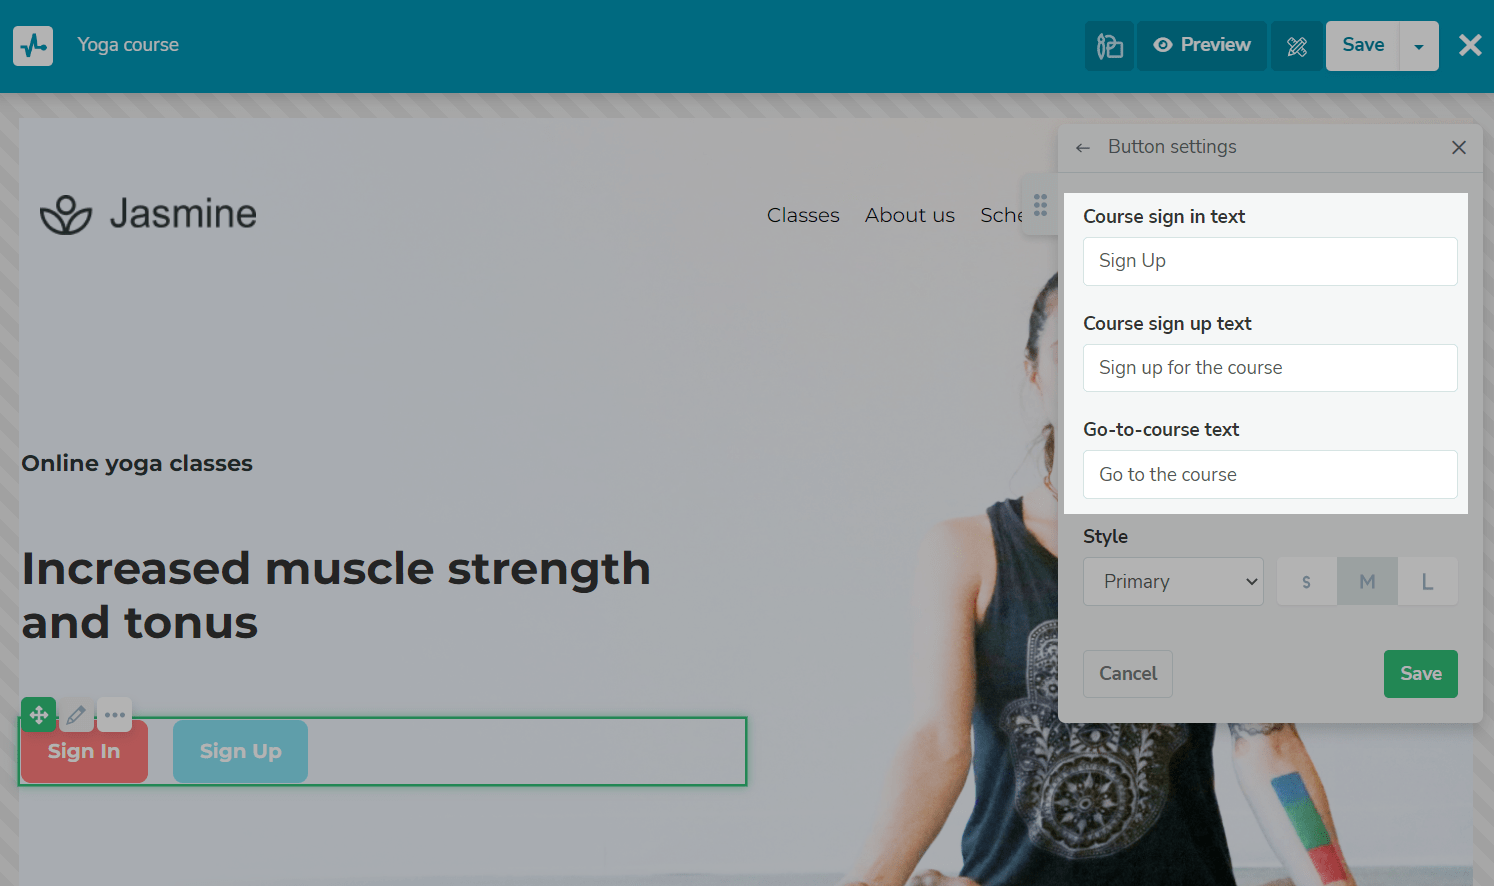Viewport: 1494px width, 886px height.
Task: Click the Cancel button in settings
Action: [1127, 674]
